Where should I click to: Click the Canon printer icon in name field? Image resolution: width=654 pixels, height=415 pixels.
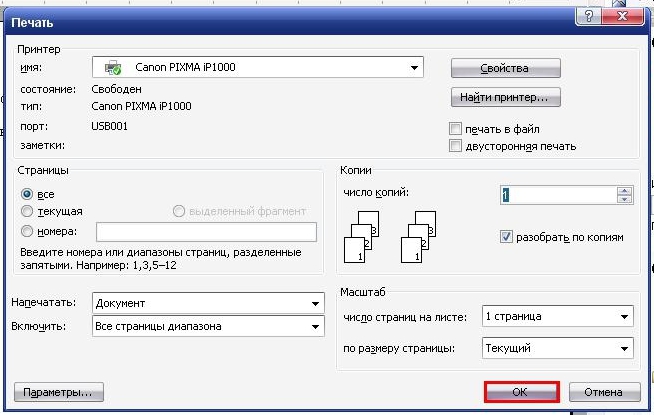(x=112, y=68)
